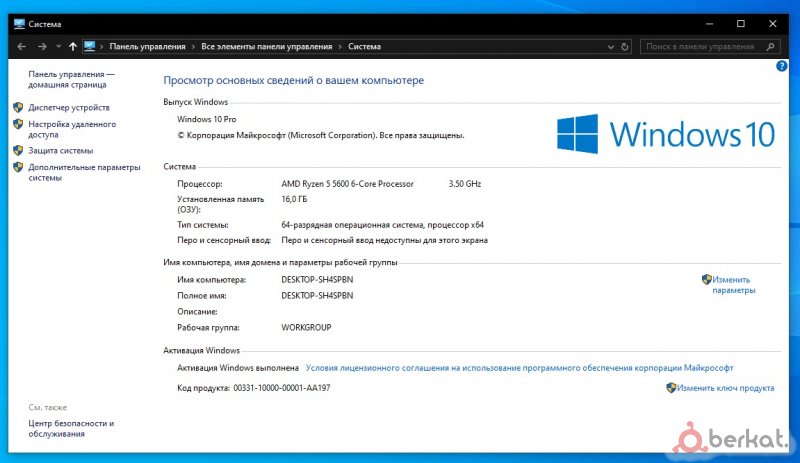
Task: Click the shield icon next to Изменить ключ продукта
Action: coord(671,388)
